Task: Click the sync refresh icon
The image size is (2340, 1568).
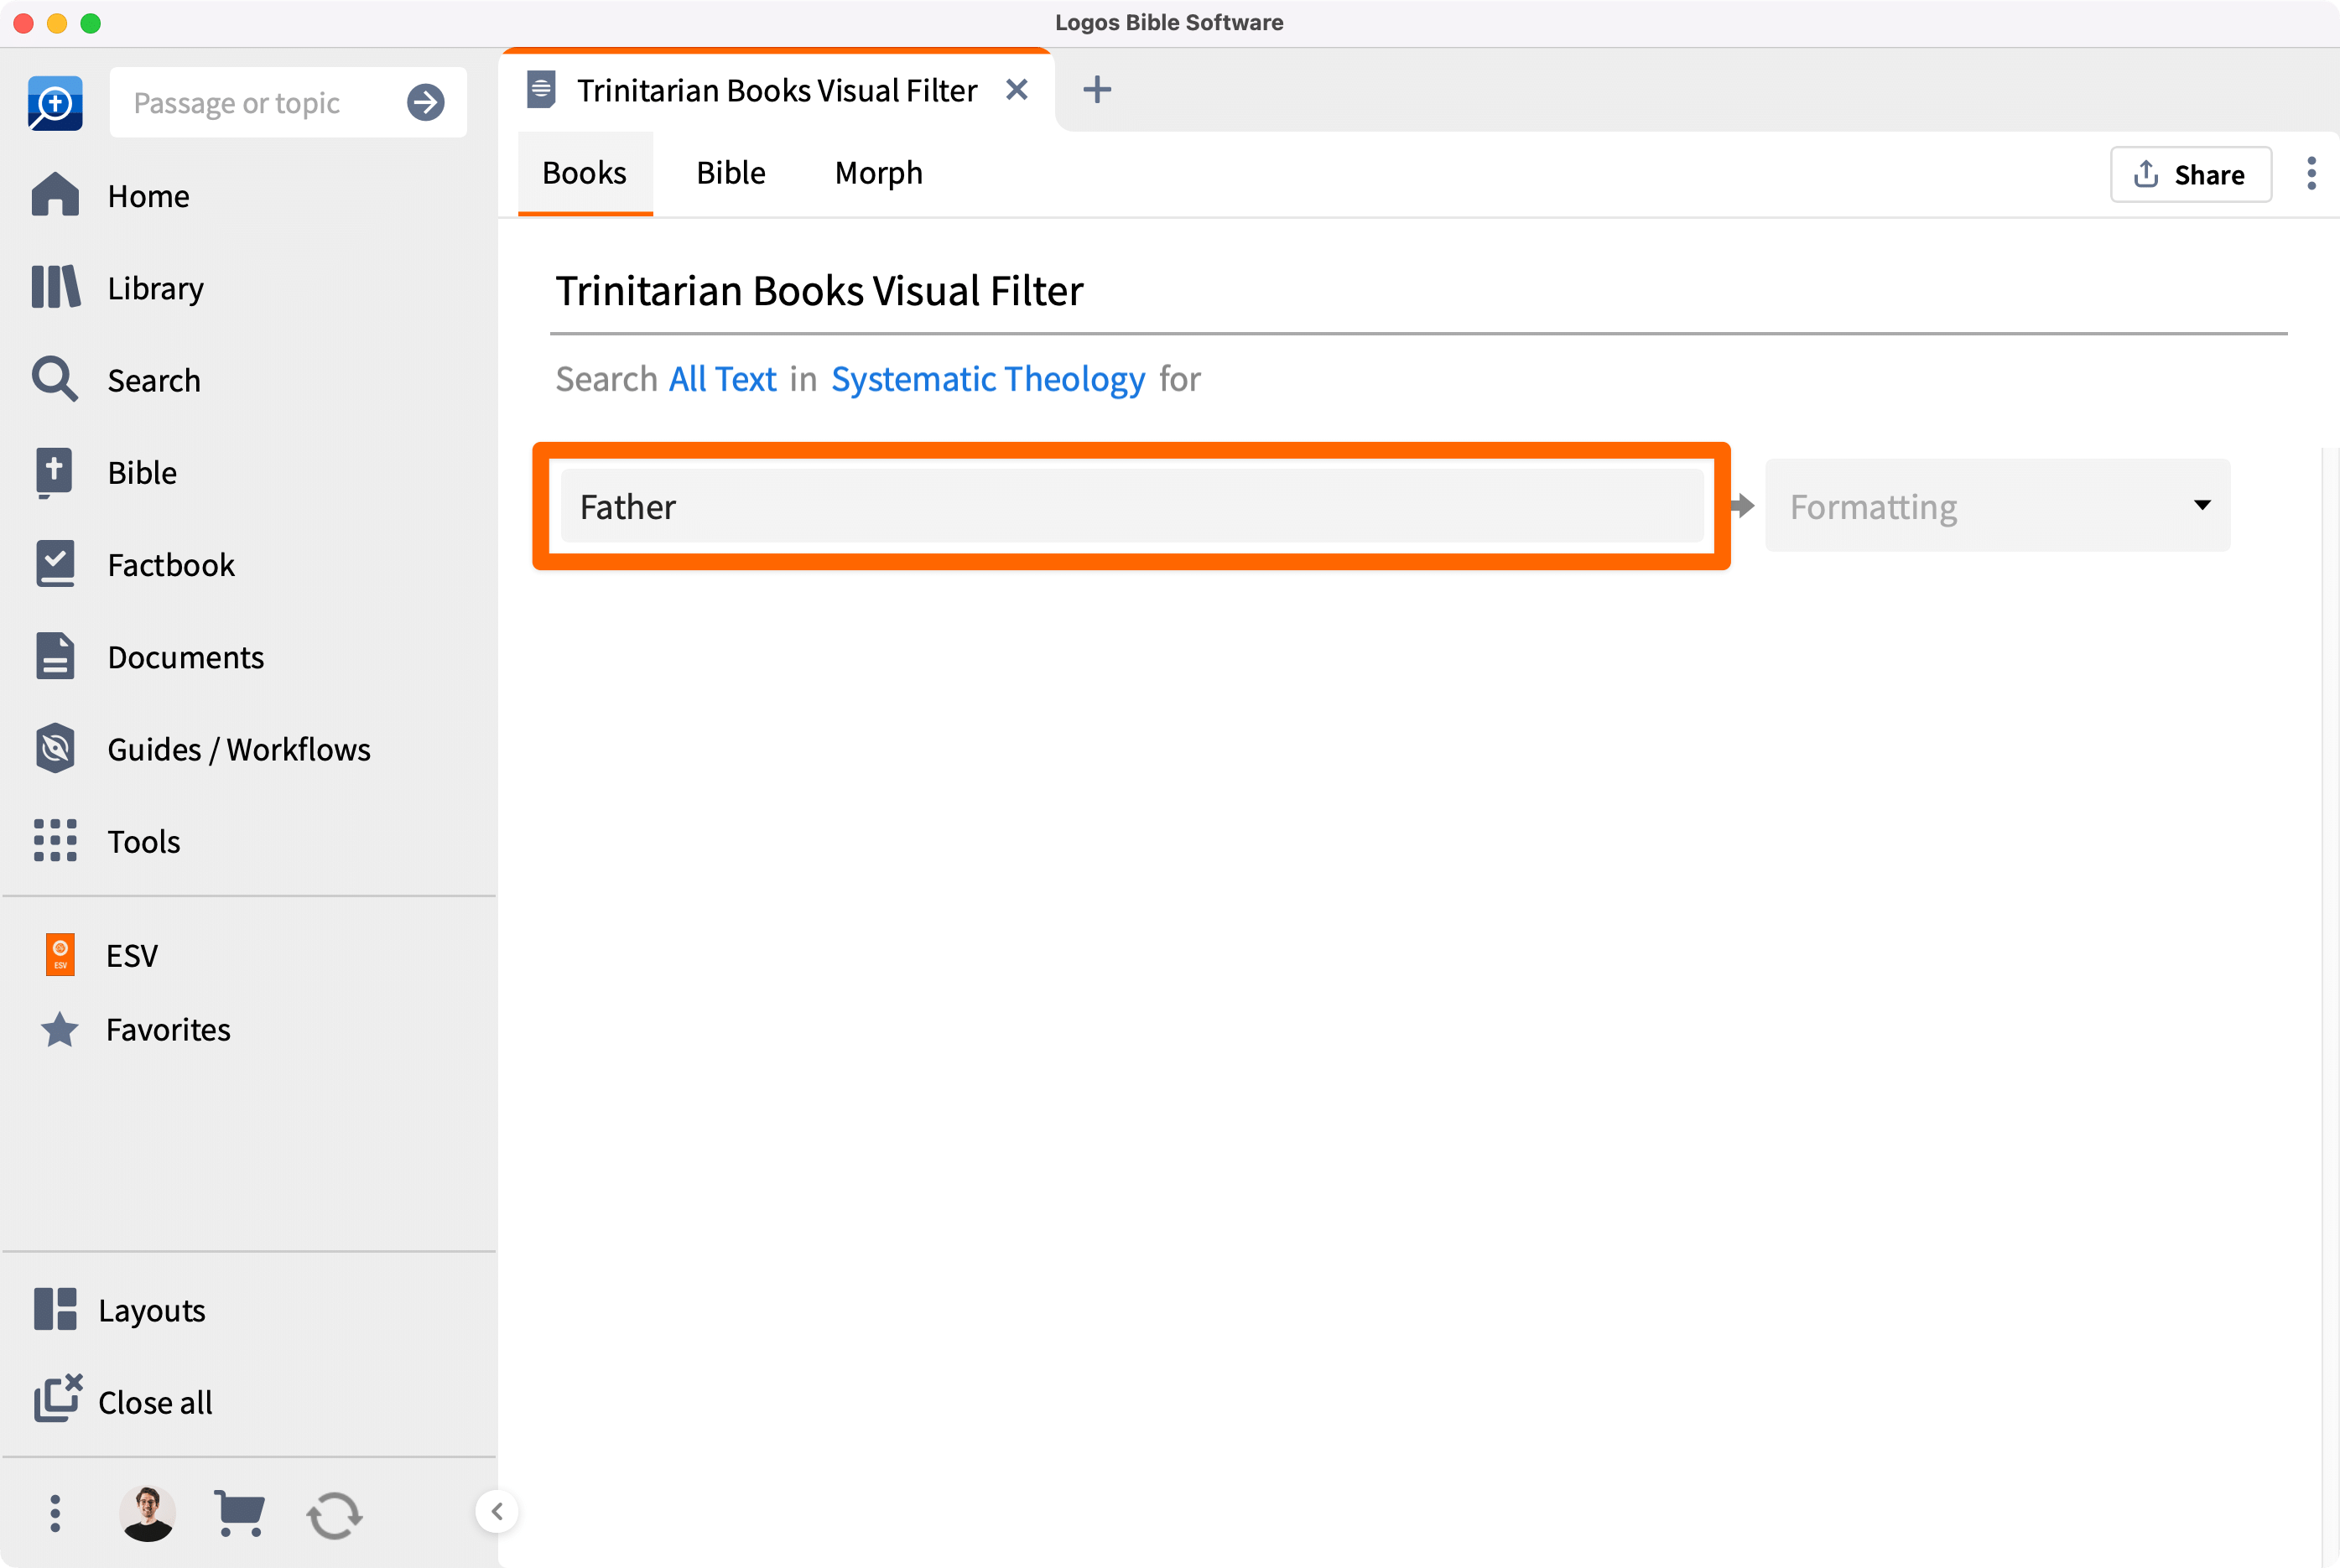Action: tap(334, 1515)
